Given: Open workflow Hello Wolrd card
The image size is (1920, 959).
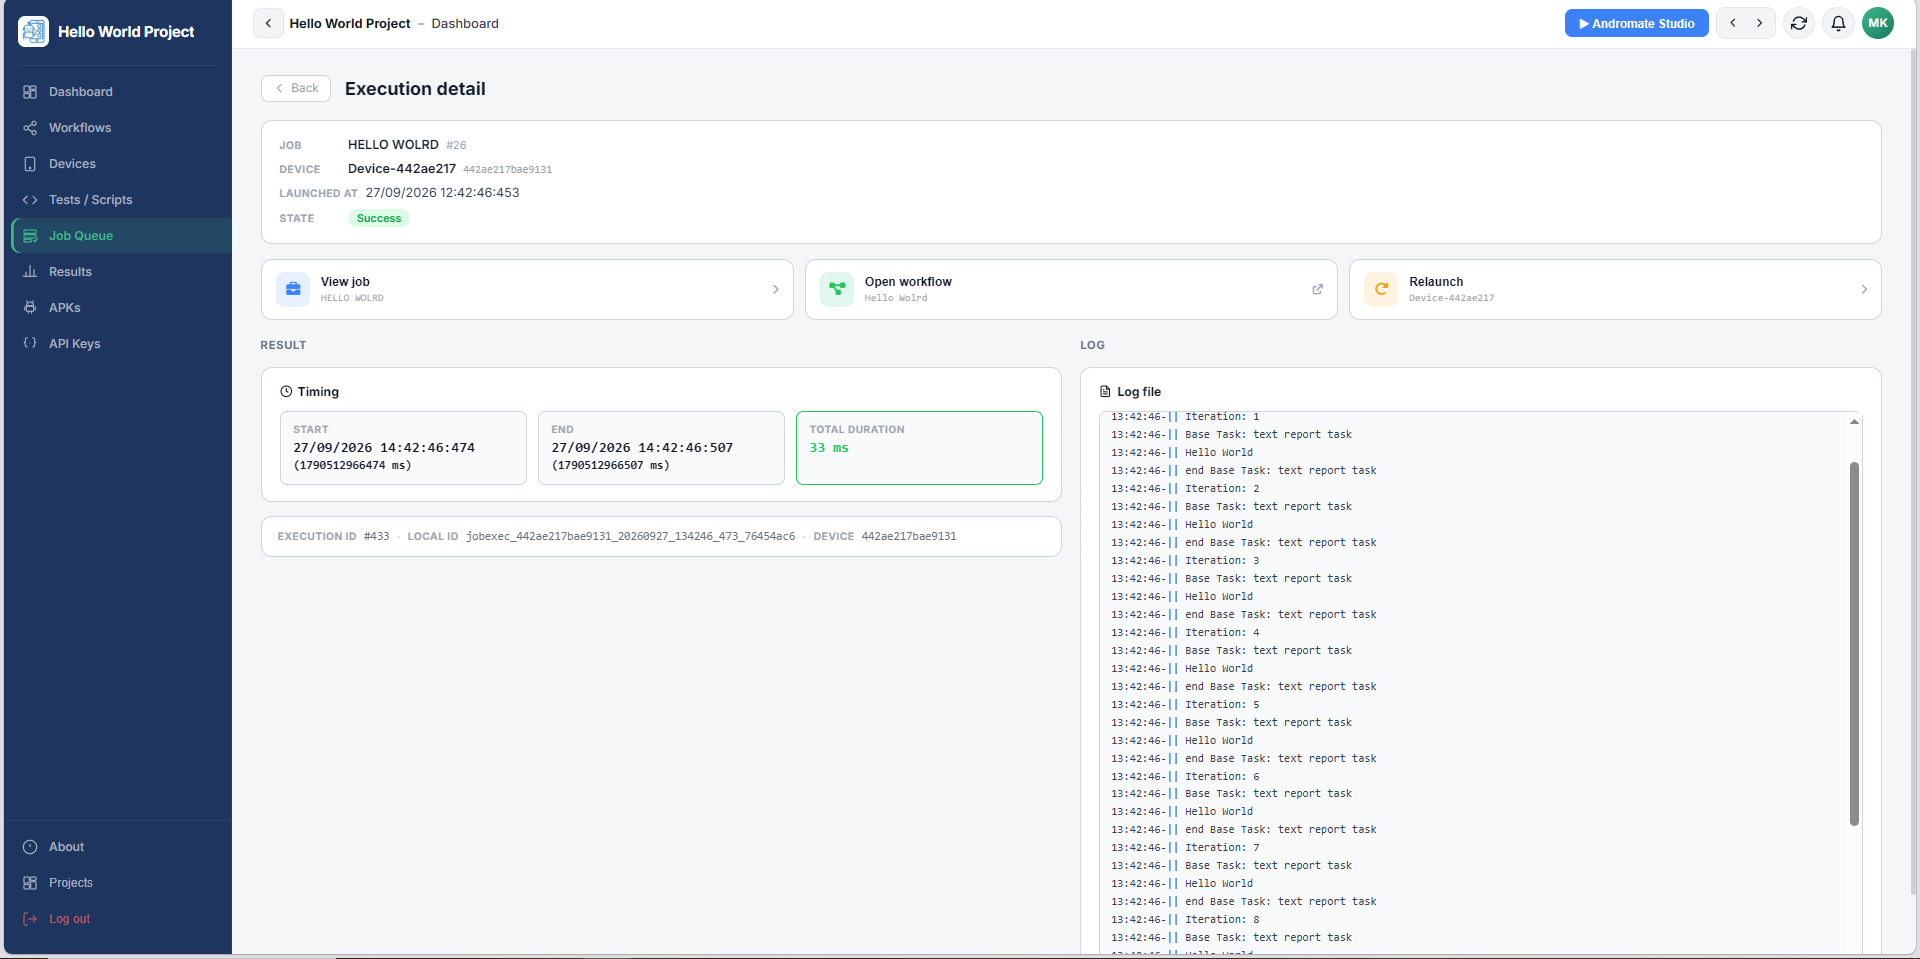Looking at the screenshot, I should coord(1071,290).
